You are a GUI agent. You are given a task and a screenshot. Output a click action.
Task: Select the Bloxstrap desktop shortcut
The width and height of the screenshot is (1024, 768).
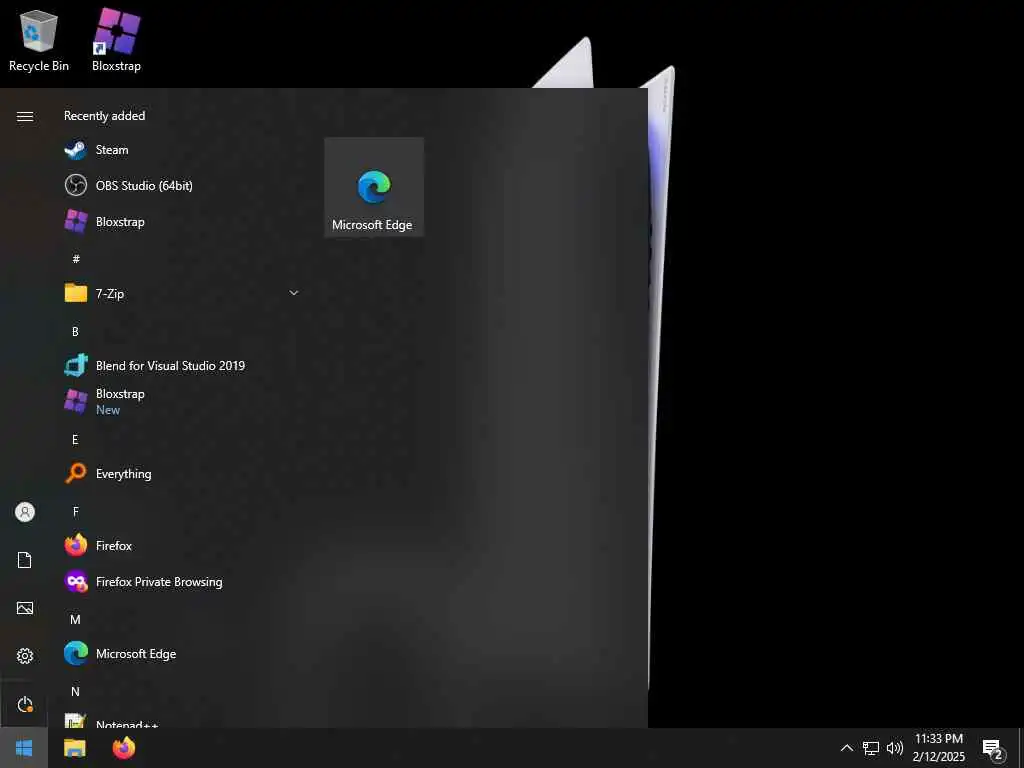116,40
